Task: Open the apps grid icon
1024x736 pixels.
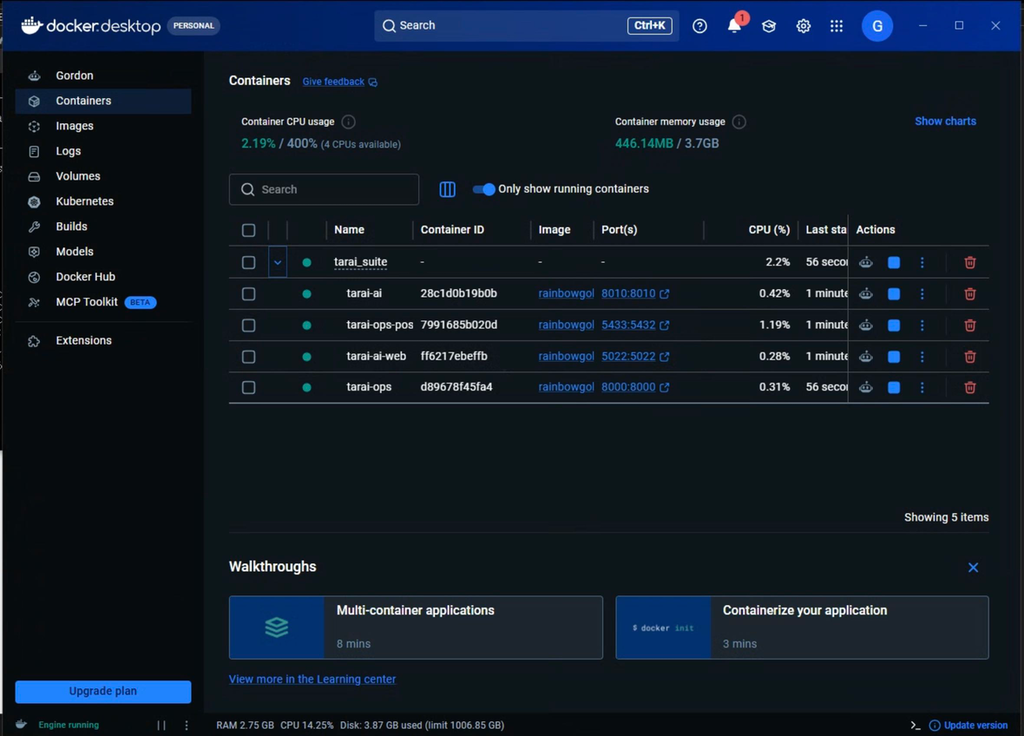Action: 837,26
